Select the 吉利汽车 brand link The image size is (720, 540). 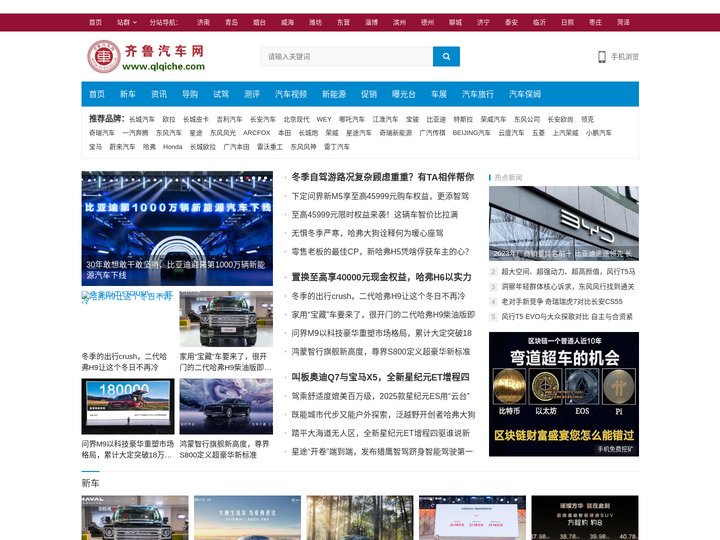[x=230, y=119]
